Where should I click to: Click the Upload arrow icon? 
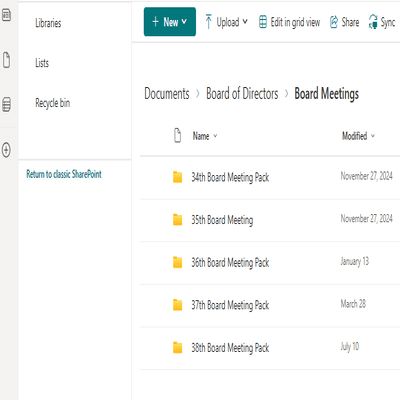209,22
